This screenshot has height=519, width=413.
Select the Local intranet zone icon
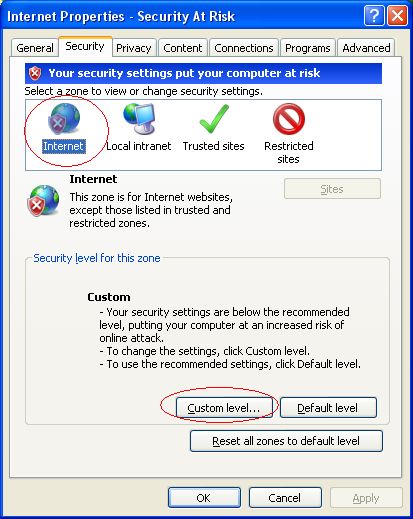click(x=139, y=118)
